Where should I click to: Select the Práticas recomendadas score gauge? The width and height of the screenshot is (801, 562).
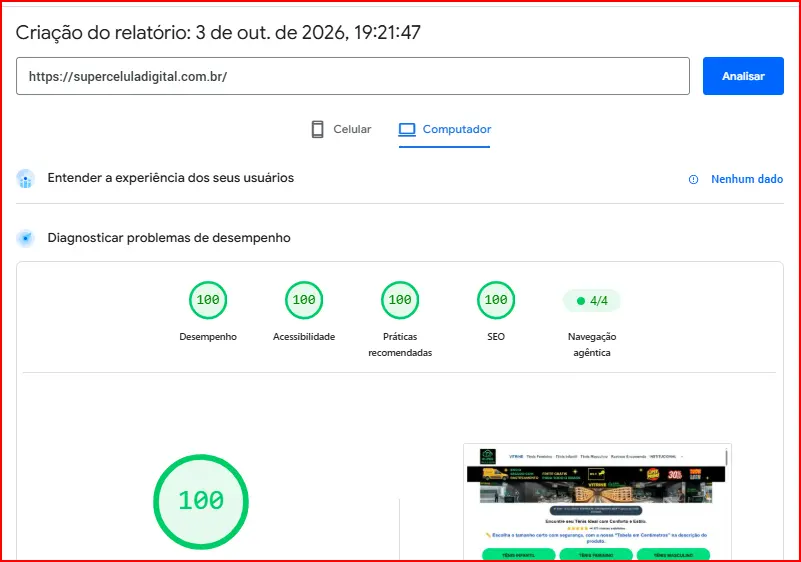click(400, 300)
